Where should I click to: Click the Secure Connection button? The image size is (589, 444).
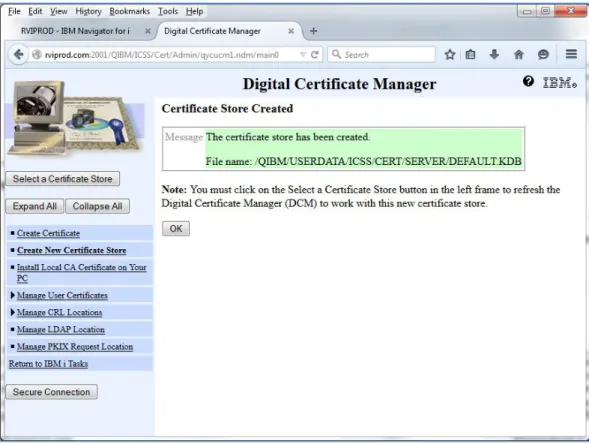click(51, 392)
